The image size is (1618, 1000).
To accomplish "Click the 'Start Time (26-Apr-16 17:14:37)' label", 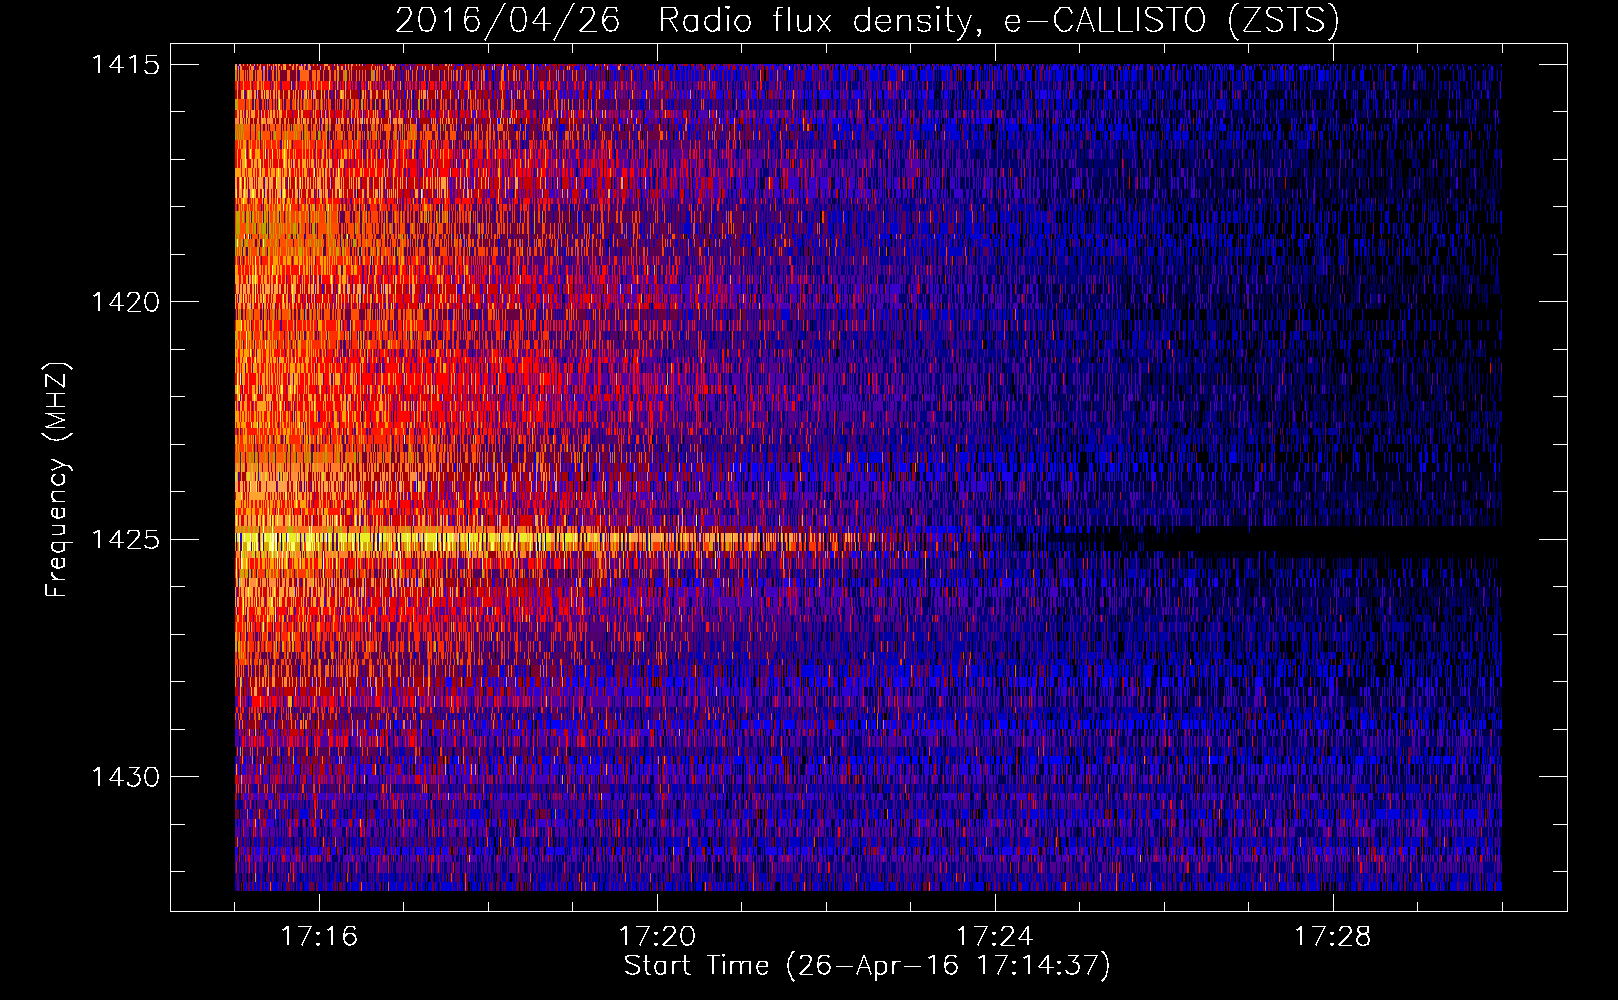I will 867,966.
